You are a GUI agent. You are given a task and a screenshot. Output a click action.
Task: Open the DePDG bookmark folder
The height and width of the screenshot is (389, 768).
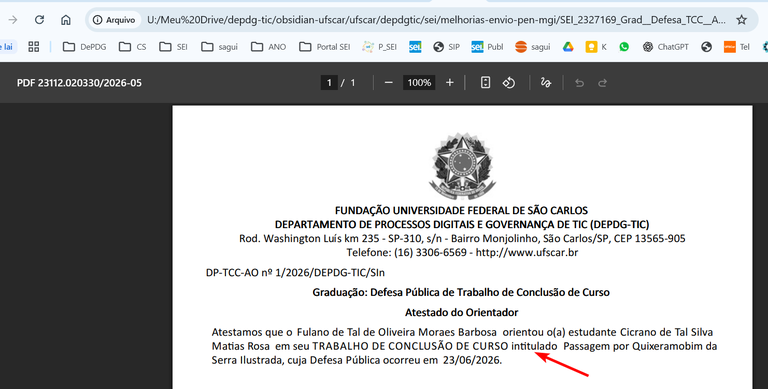[x=84, y=47]
